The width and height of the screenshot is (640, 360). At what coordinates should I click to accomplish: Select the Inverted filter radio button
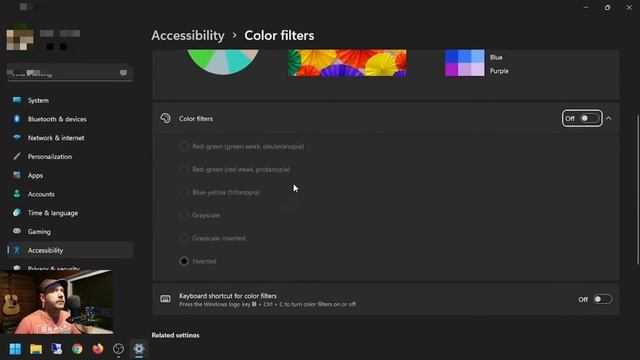click(x=184, y=261)
